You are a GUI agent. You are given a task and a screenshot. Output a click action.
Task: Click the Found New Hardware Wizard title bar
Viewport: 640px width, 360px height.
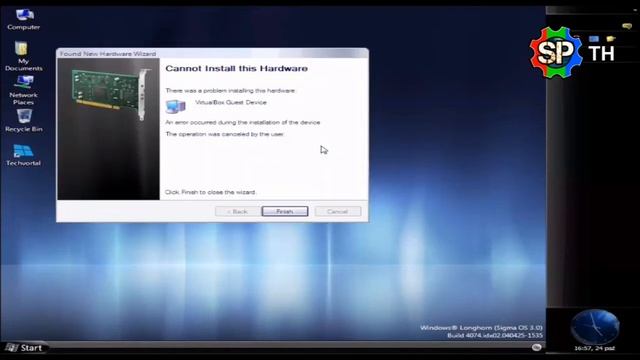point(212,53)
